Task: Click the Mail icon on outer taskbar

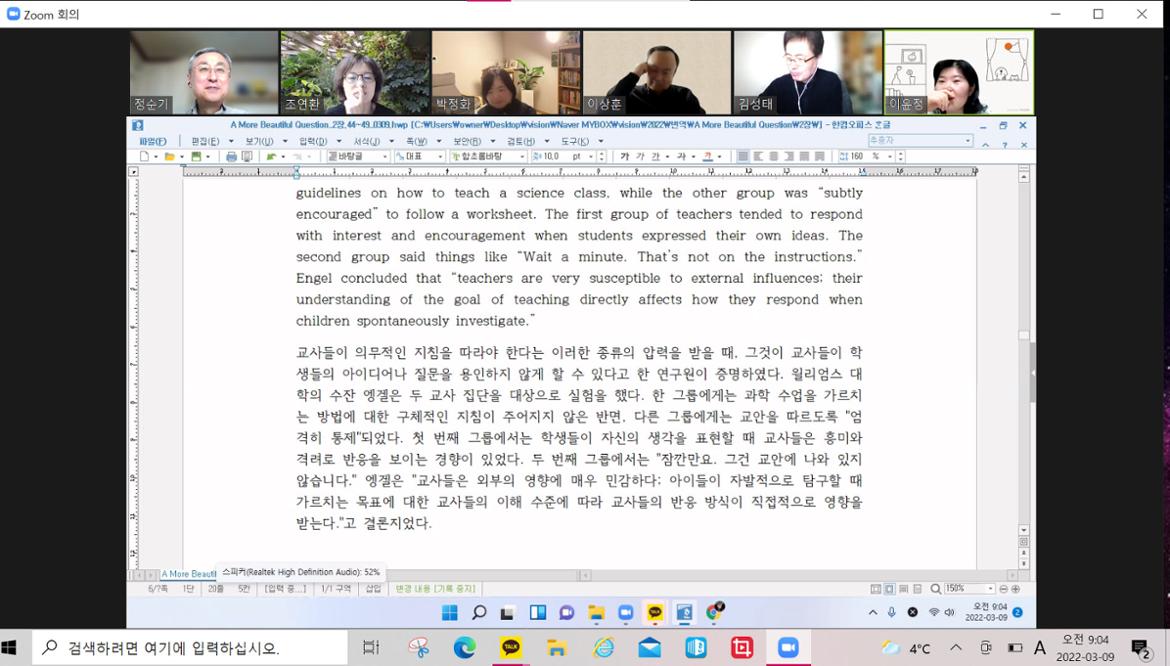Action: tap(649, 648)
